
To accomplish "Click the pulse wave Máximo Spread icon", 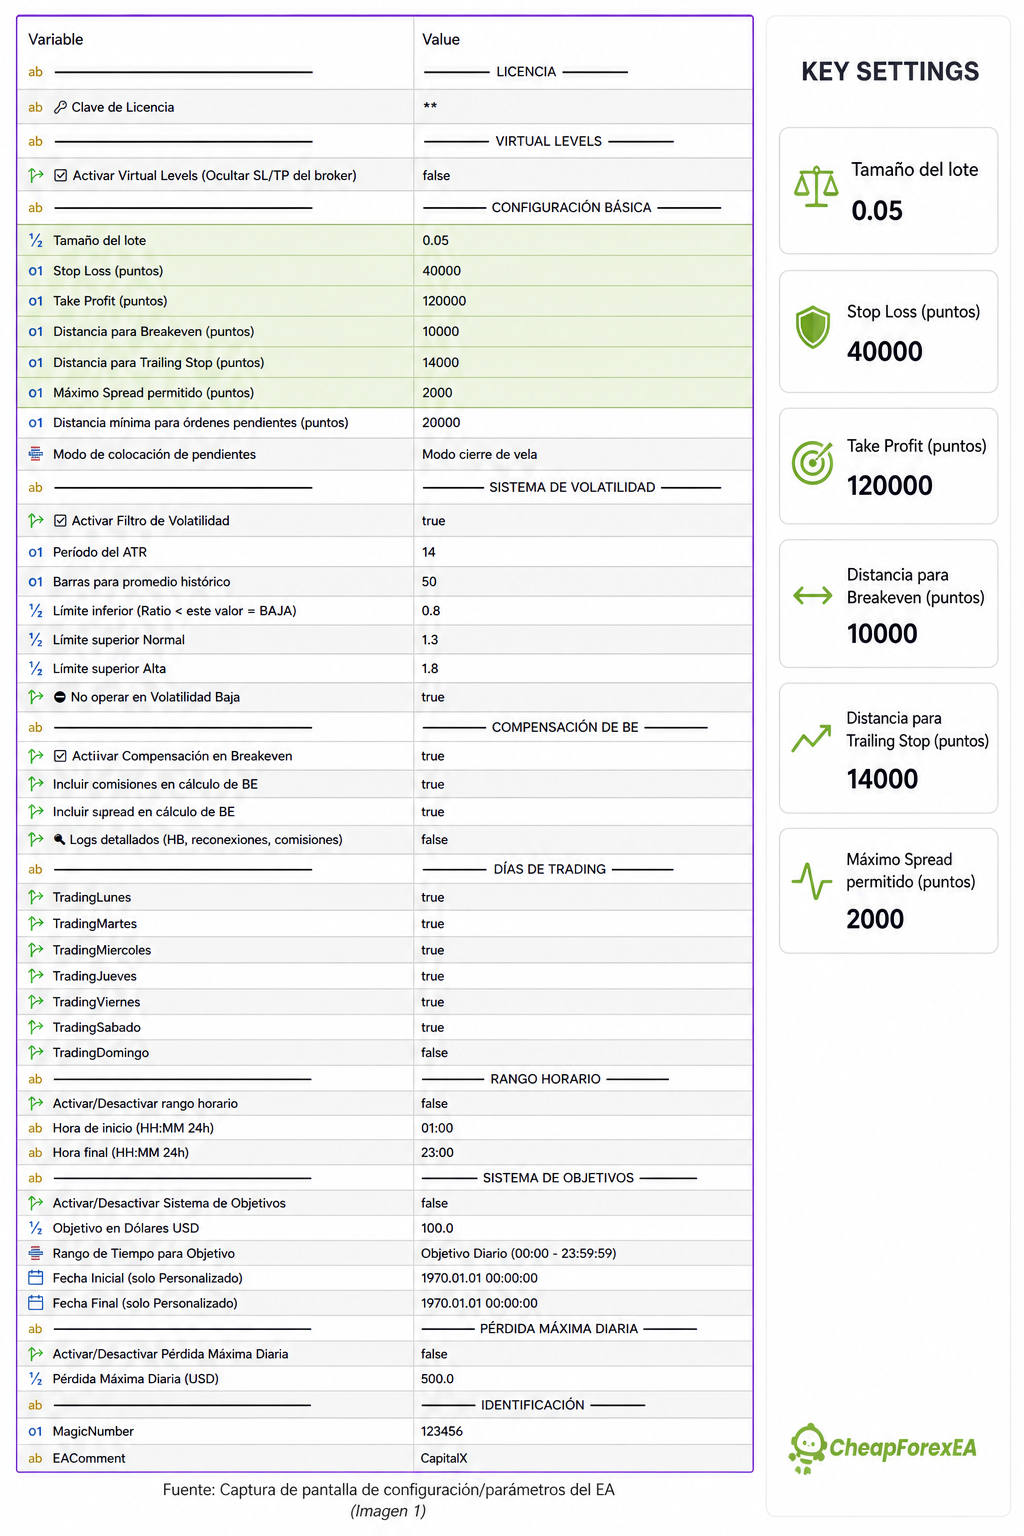I will pos(811,881).
